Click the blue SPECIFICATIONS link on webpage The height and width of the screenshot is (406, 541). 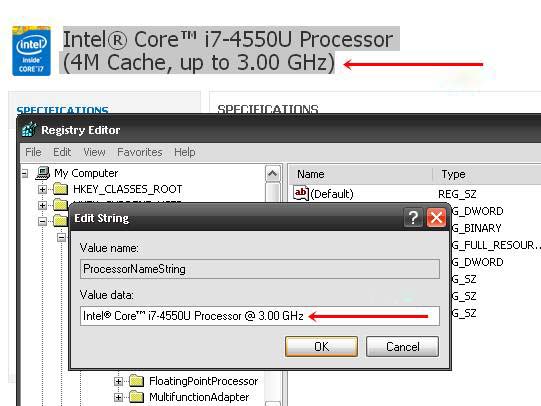pos(62,110)
